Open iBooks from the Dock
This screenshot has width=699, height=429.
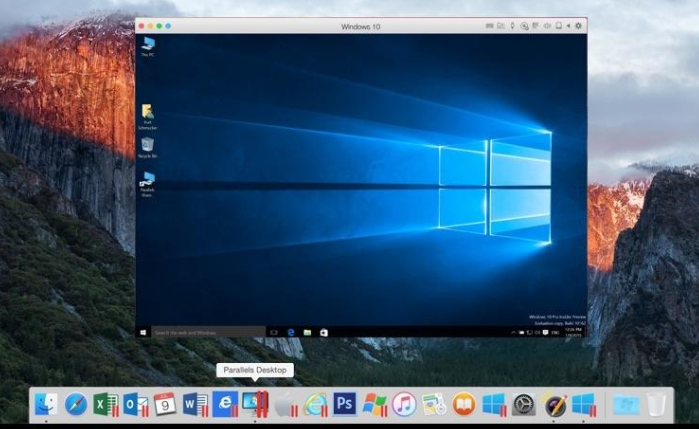pos(464,404)
